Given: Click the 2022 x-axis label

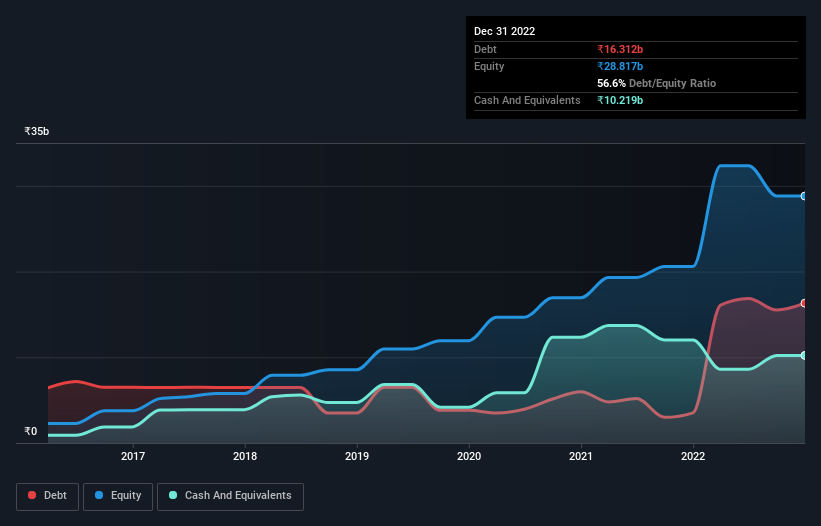Looking at the screenshot, I should (693, 456).
